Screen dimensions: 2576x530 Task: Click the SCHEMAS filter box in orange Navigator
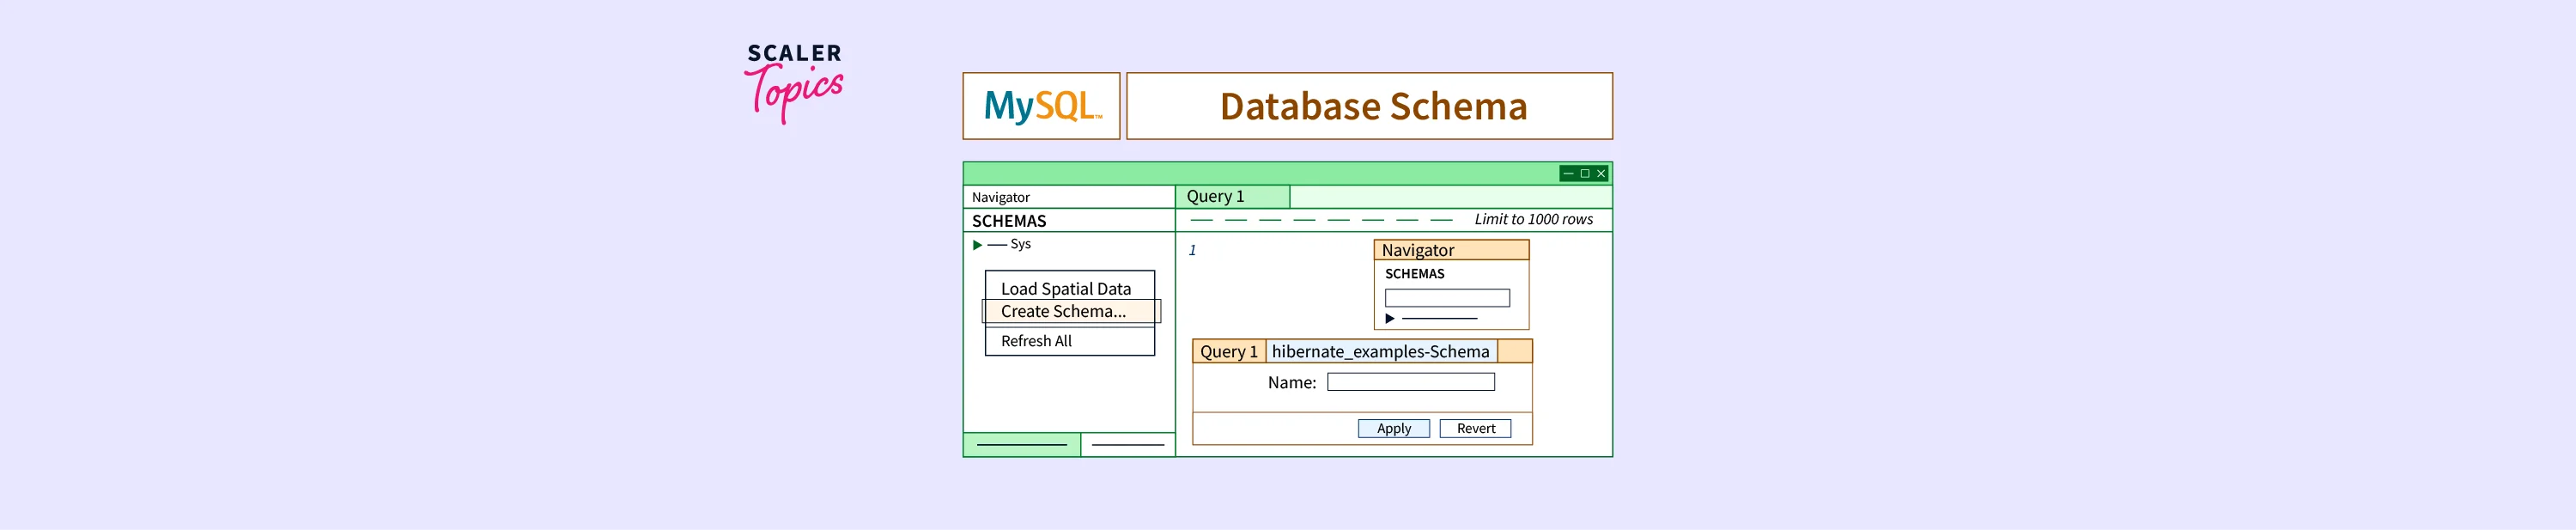1446,298
